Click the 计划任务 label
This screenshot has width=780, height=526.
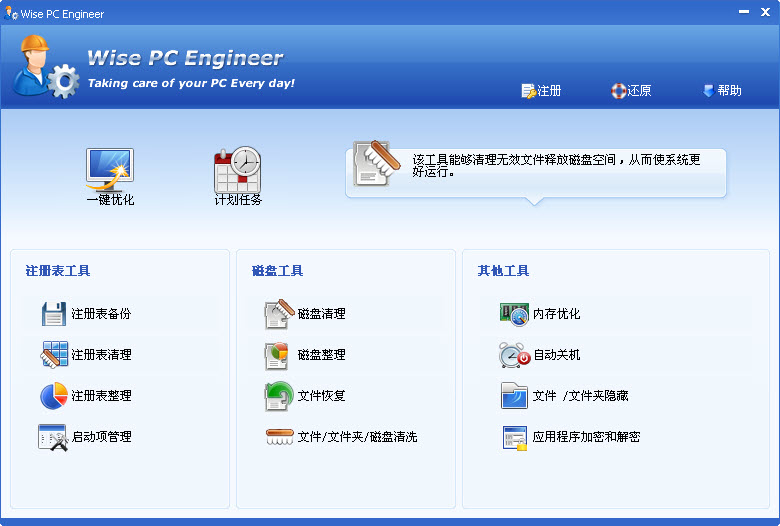pos(238,200)
